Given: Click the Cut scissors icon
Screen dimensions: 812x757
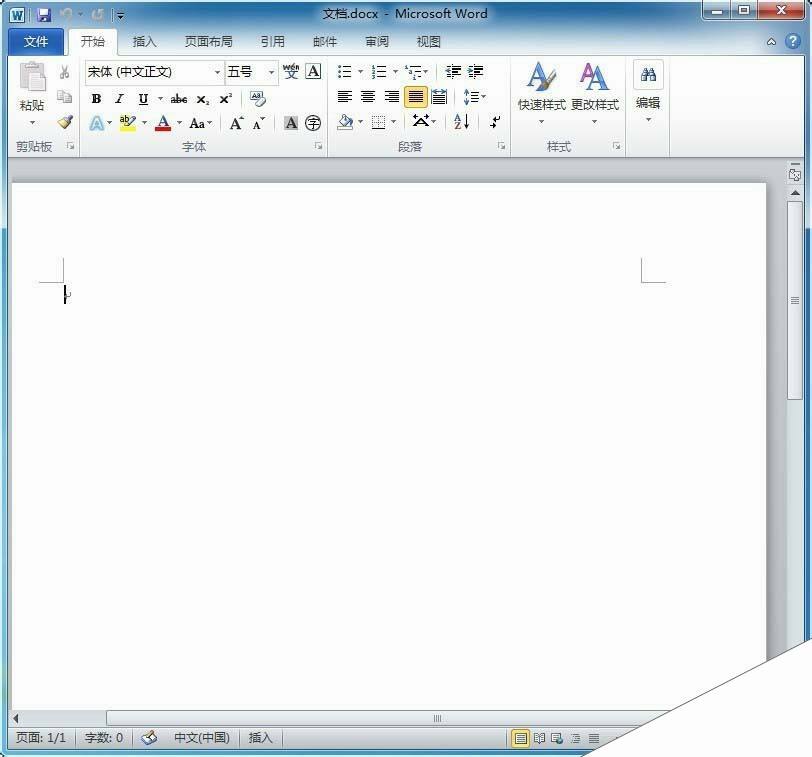Looking at the screenshot, I should point(64,72).
